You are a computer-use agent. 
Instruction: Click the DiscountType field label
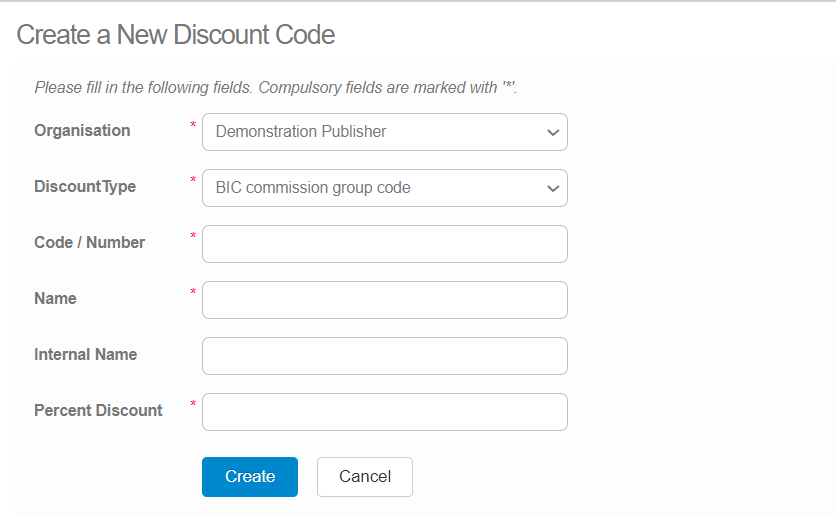85,187
